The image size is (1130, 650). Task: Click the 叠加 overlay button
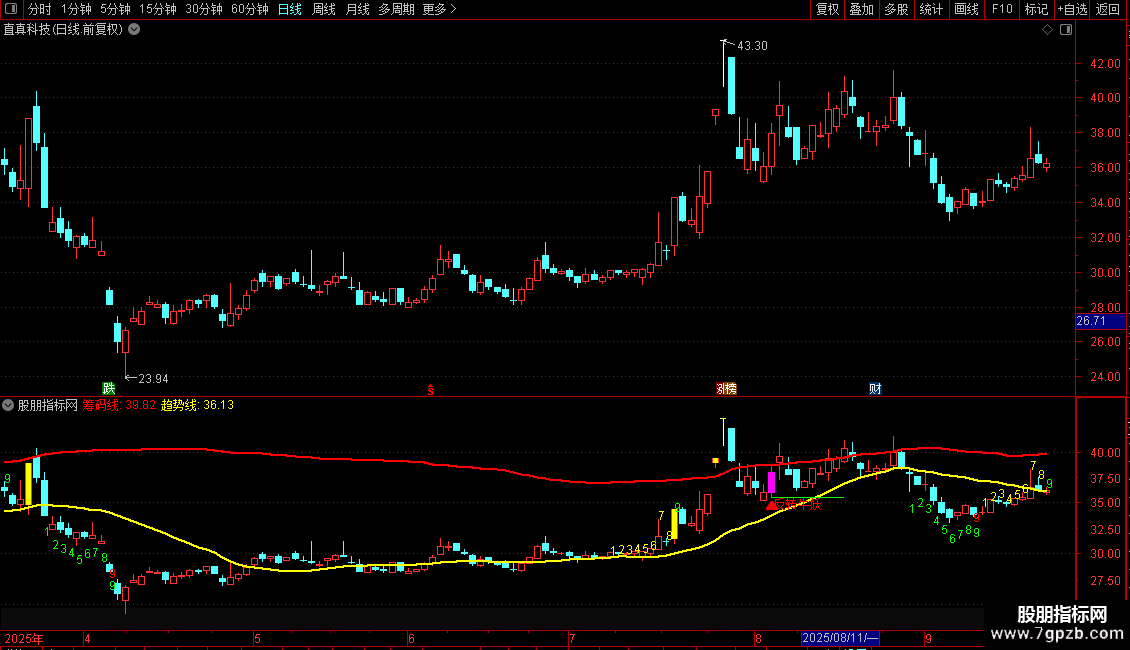[862, 9]
